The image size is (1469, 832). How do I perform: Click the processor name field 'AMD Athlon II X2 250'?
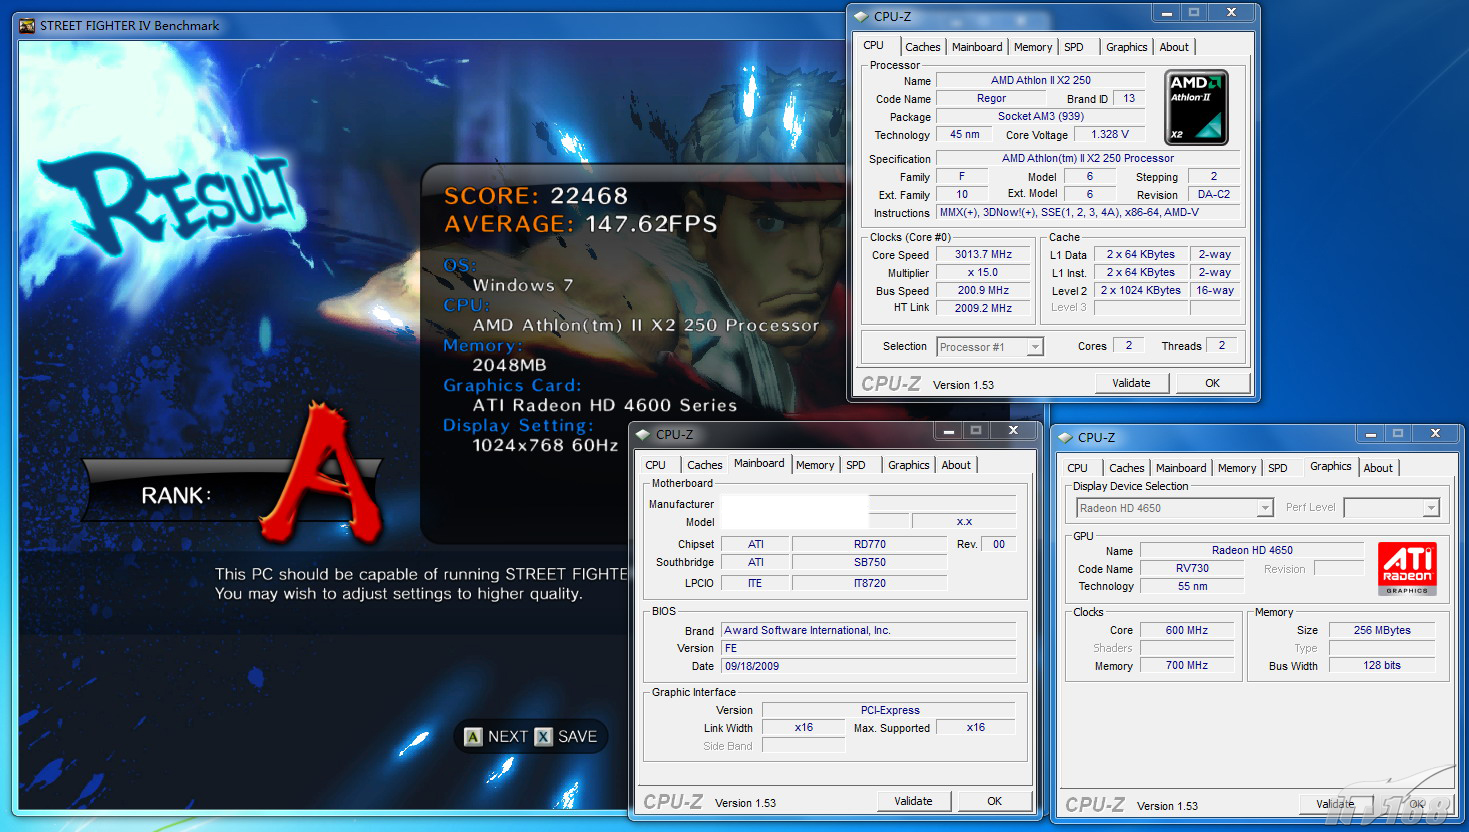click(1041, 80)
